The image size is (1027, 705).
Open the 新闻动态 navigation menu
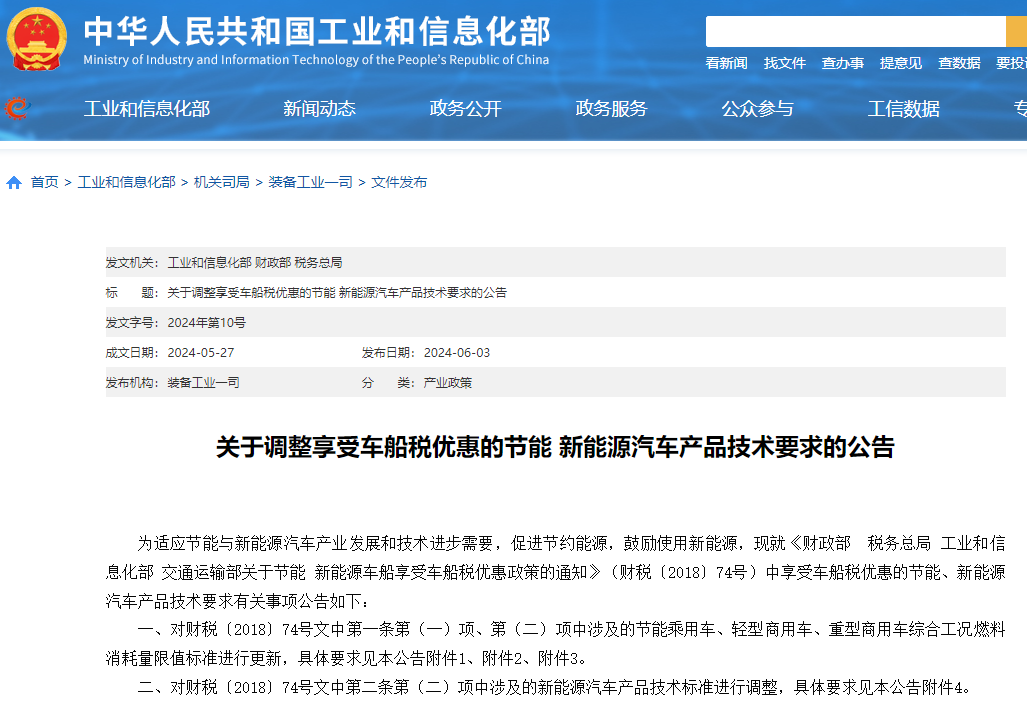[x=319, y=109]
